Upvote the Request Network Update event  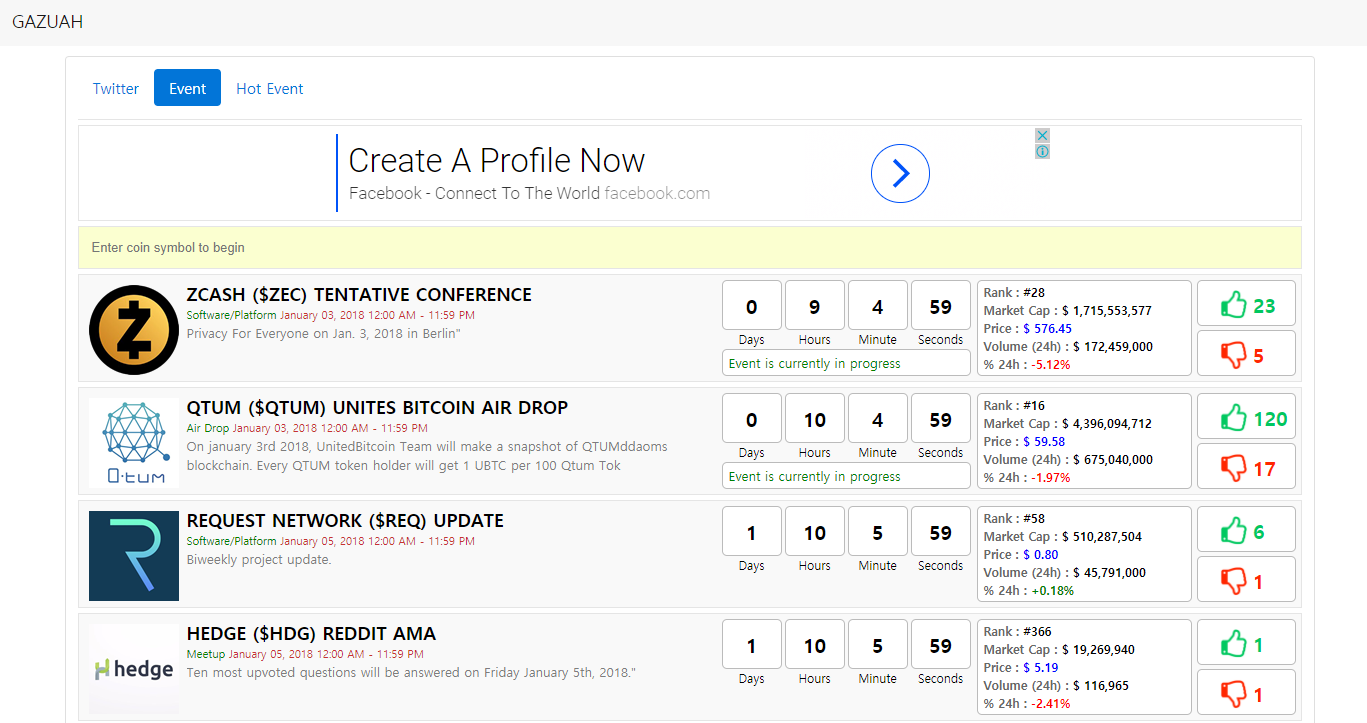1246,529
